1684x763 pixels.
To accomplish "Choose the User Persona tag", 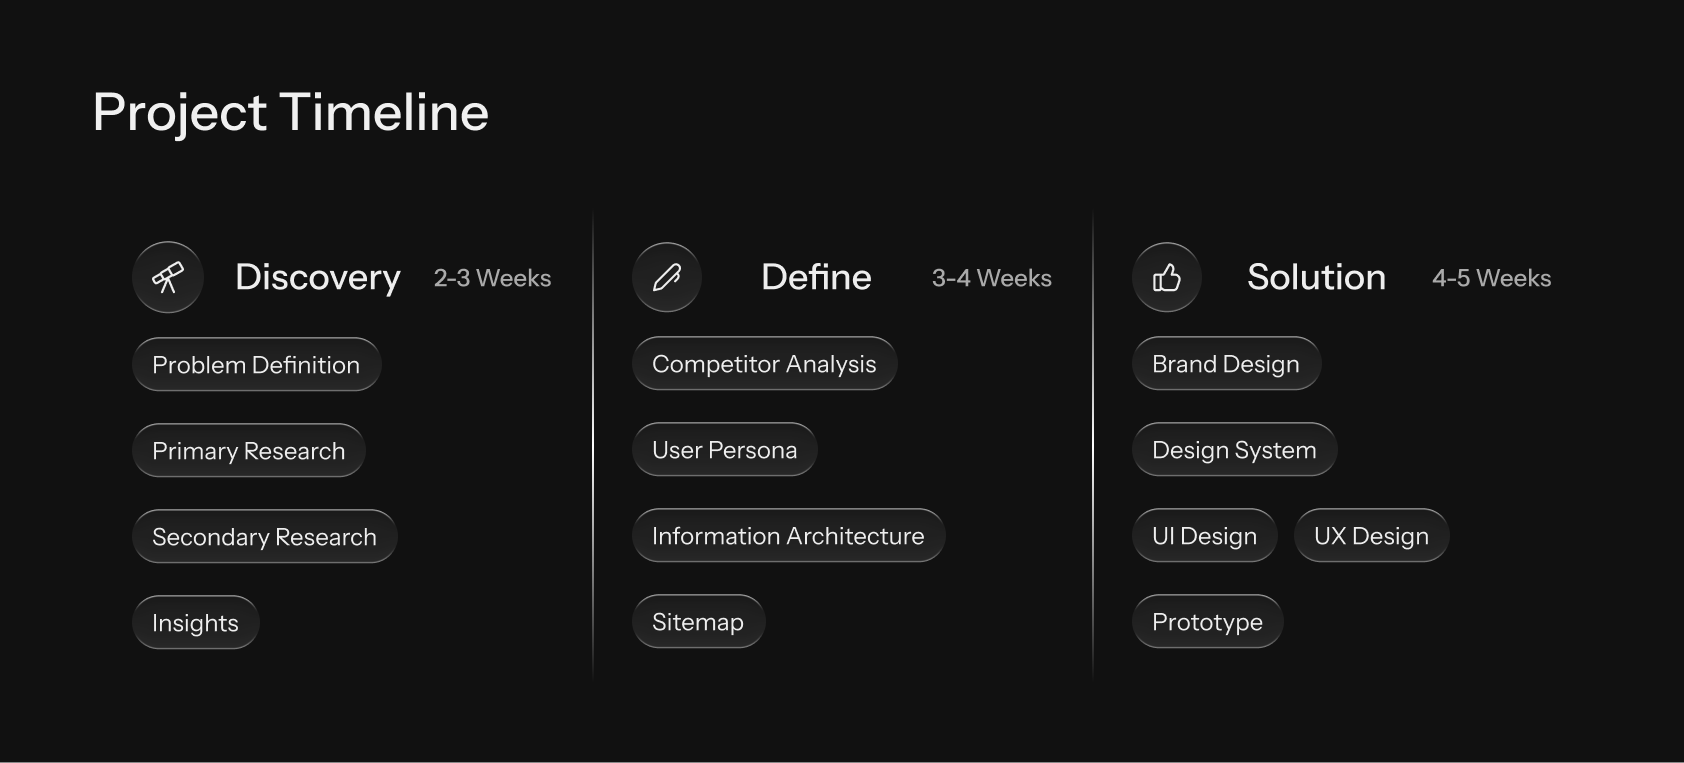I will 724,450.
